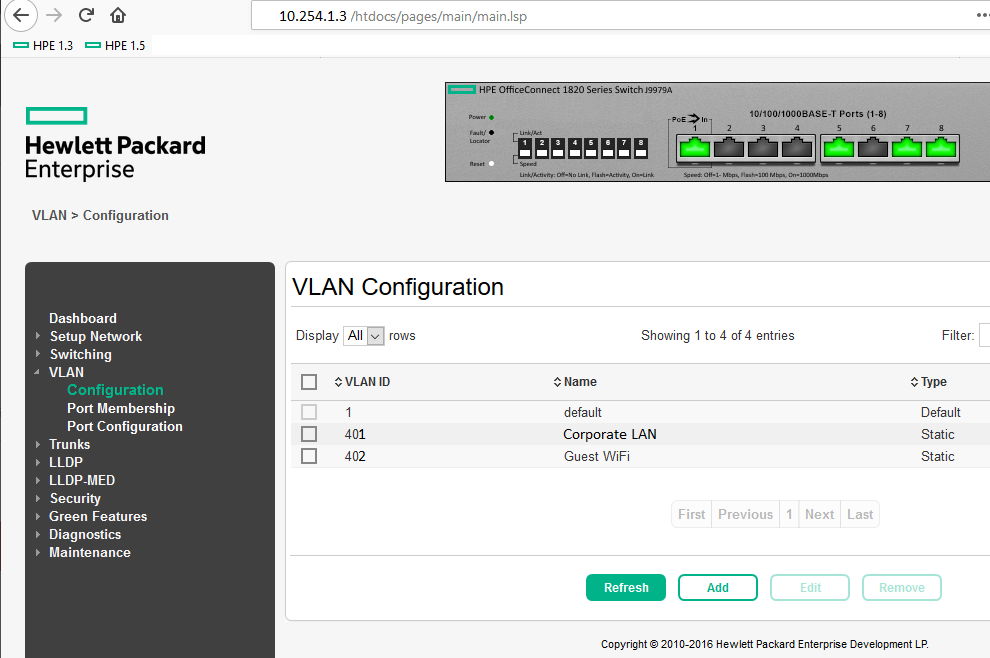This screenshot has width=990, height=658.
Task: Select port 7 jack on switch image
Action: click(907, 148)
